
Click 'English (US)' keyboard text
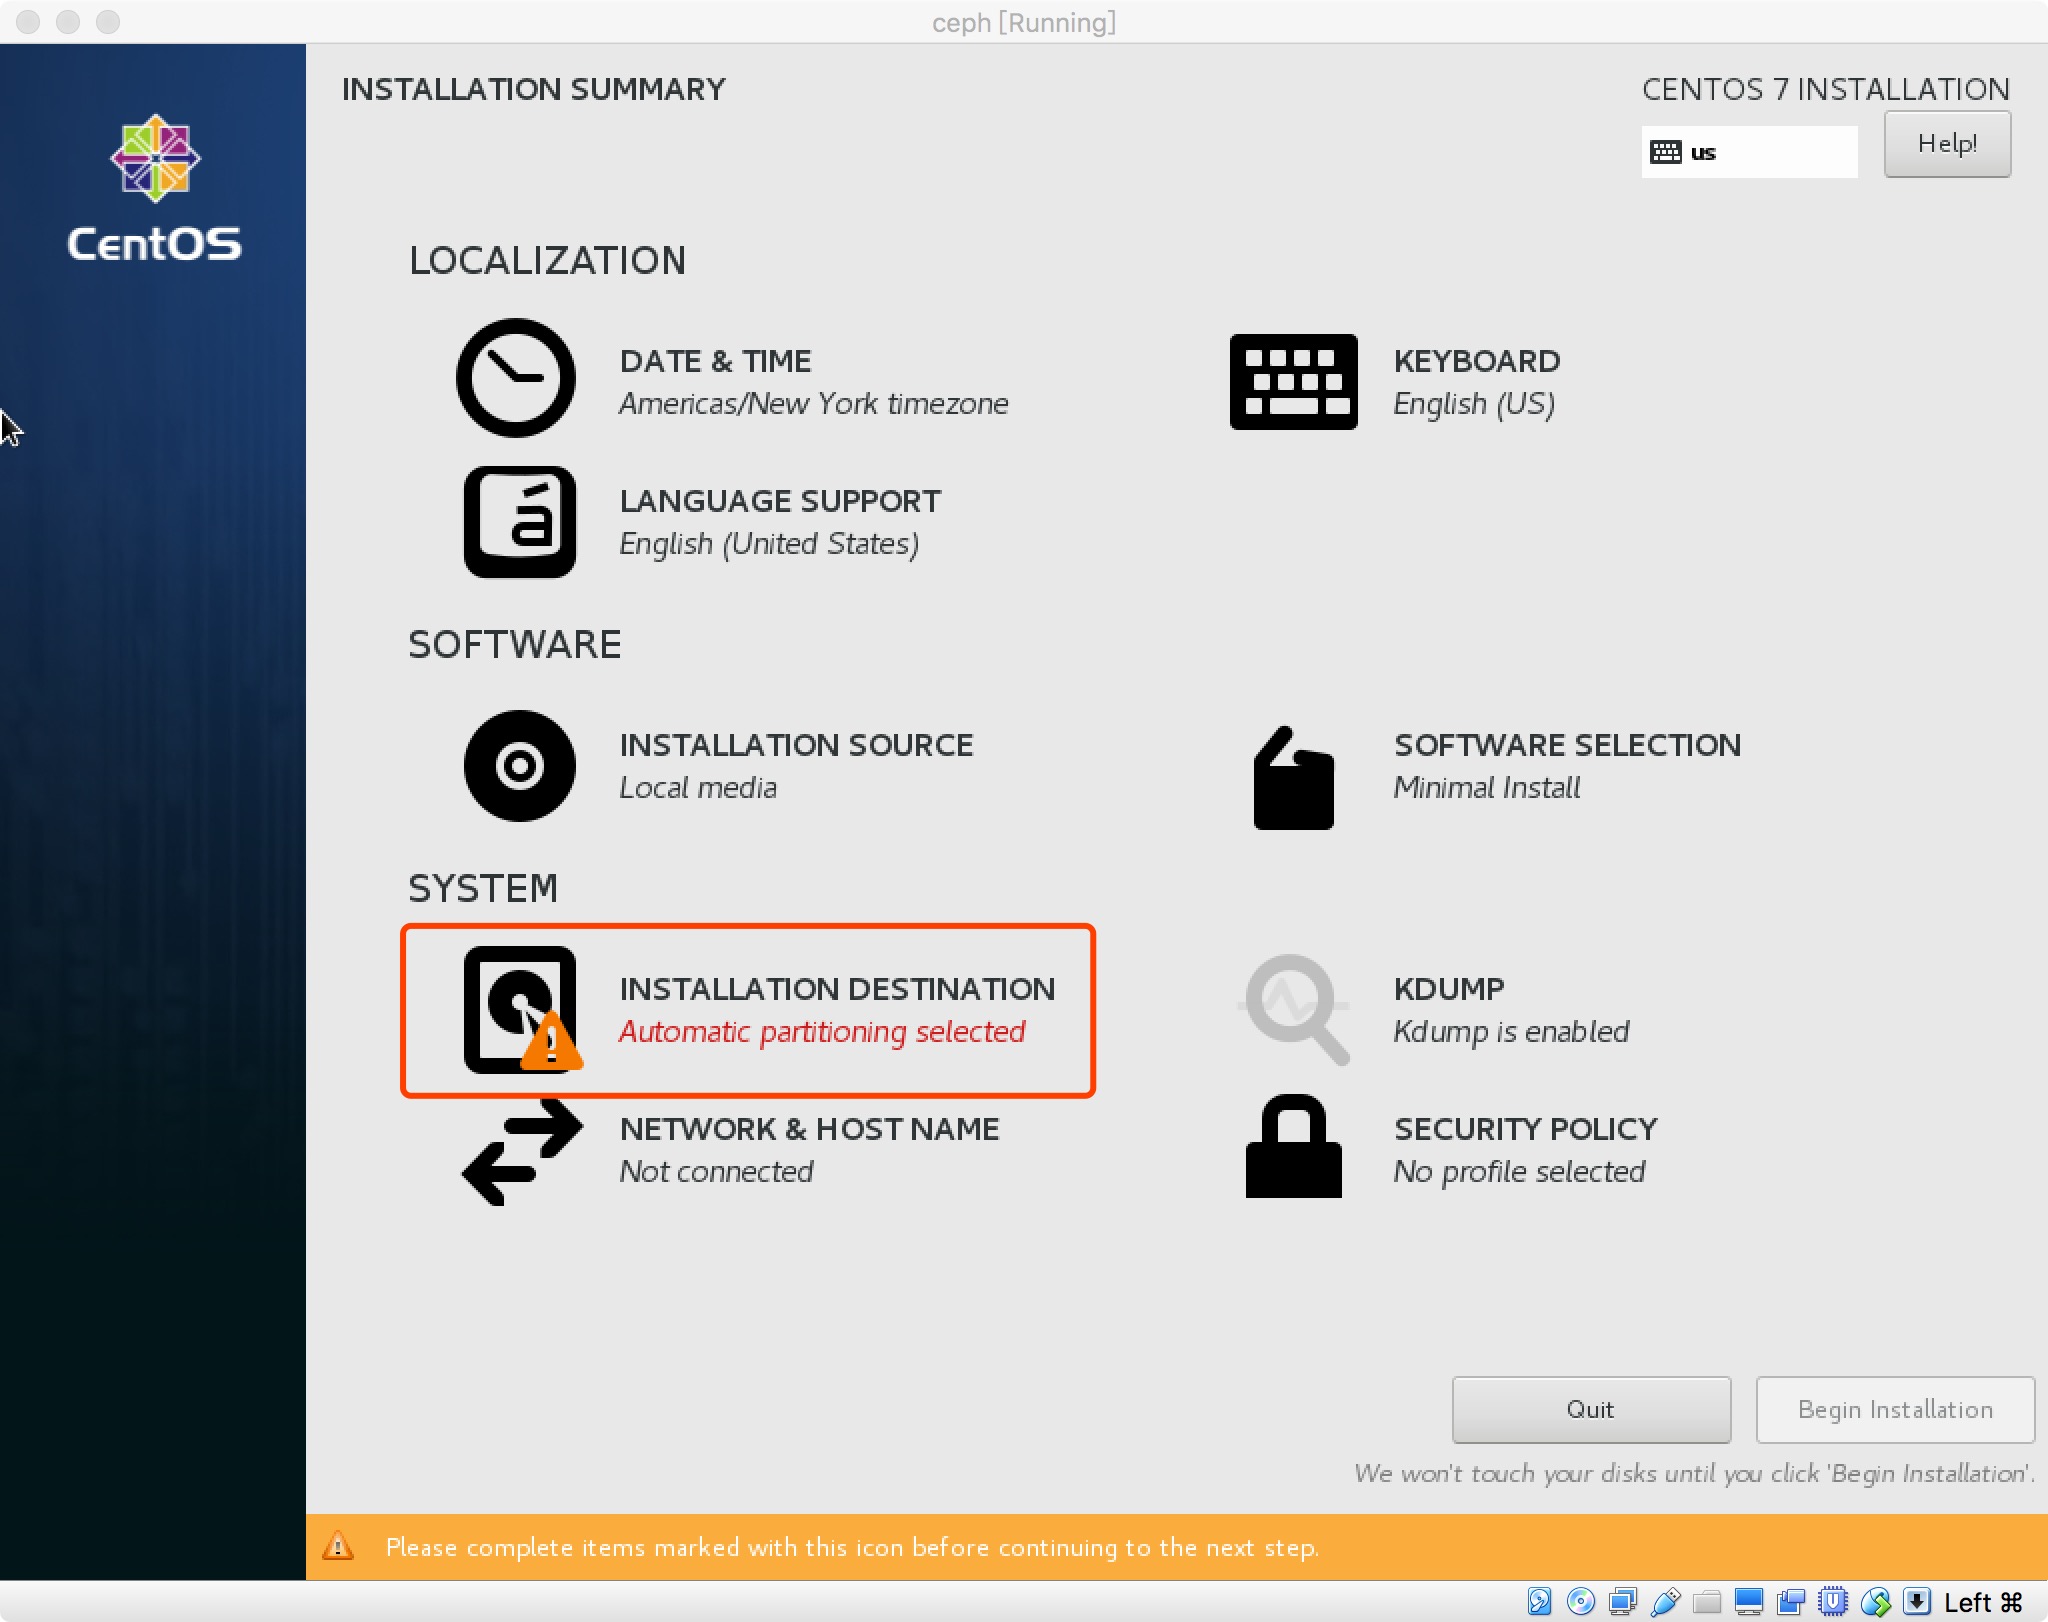point(1474,403)
